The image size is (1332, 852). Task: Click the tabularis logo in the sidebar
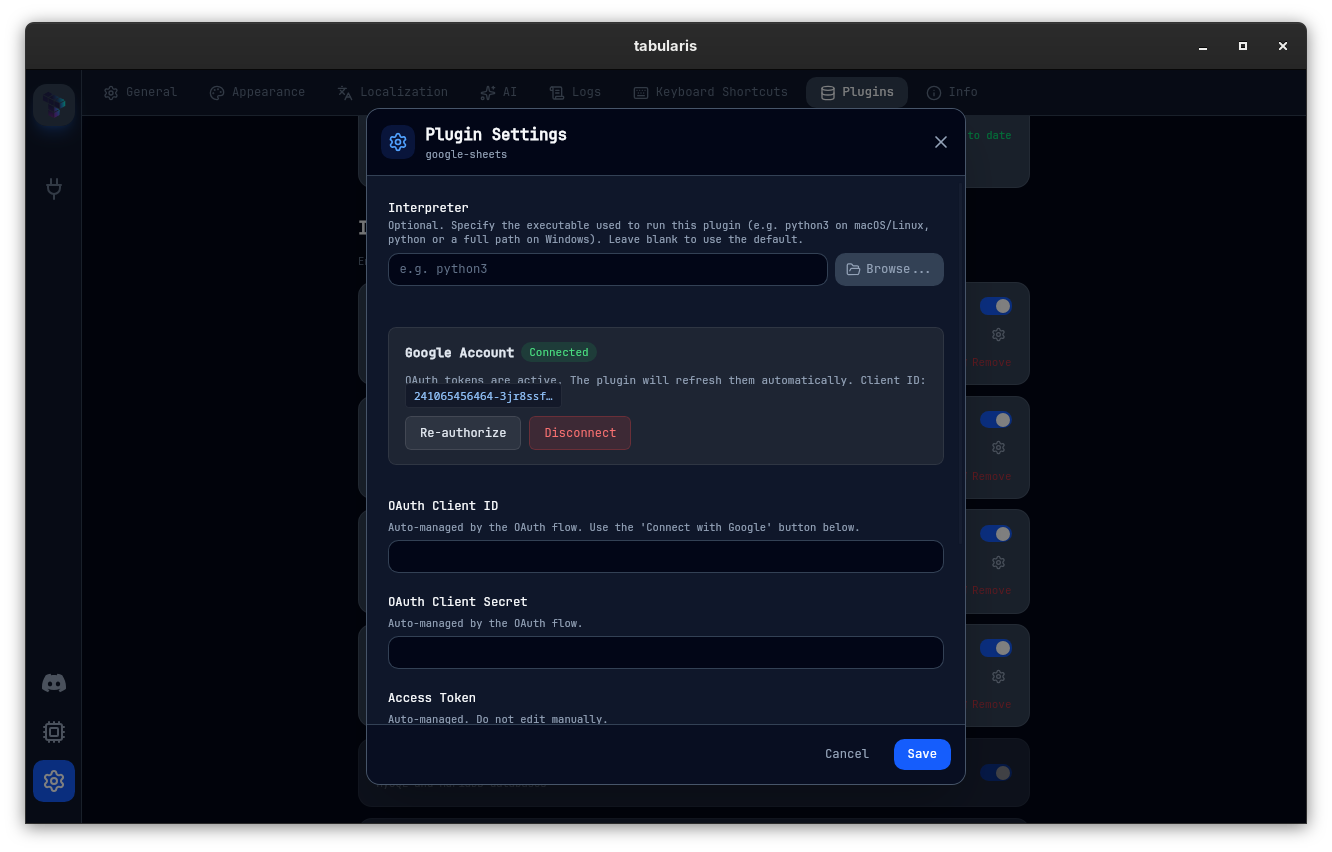click(54, 104)
